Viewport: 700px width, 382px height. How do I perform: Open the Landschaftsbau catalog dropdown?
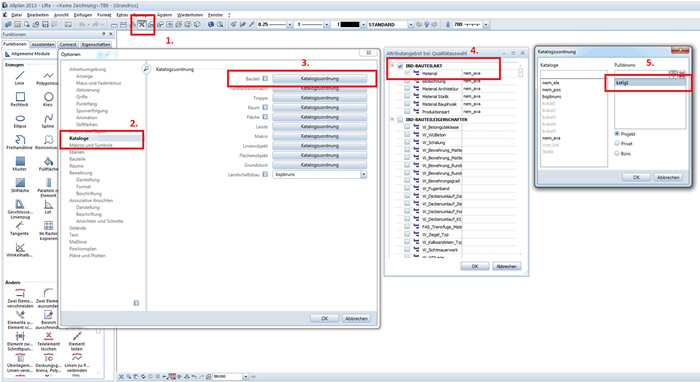pyautogui.click(x=364, y=174)
